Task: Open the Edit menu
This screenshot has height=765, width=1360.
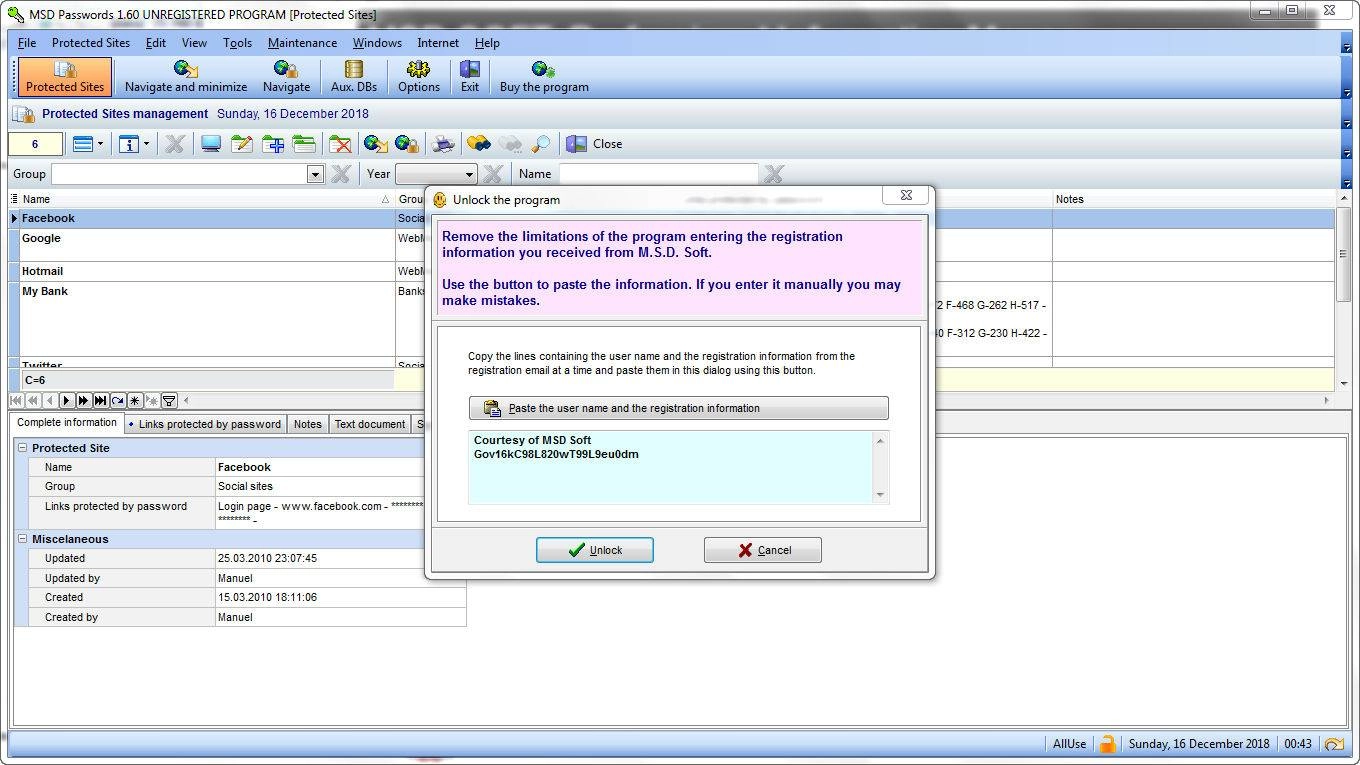Action: click(156, 43)
